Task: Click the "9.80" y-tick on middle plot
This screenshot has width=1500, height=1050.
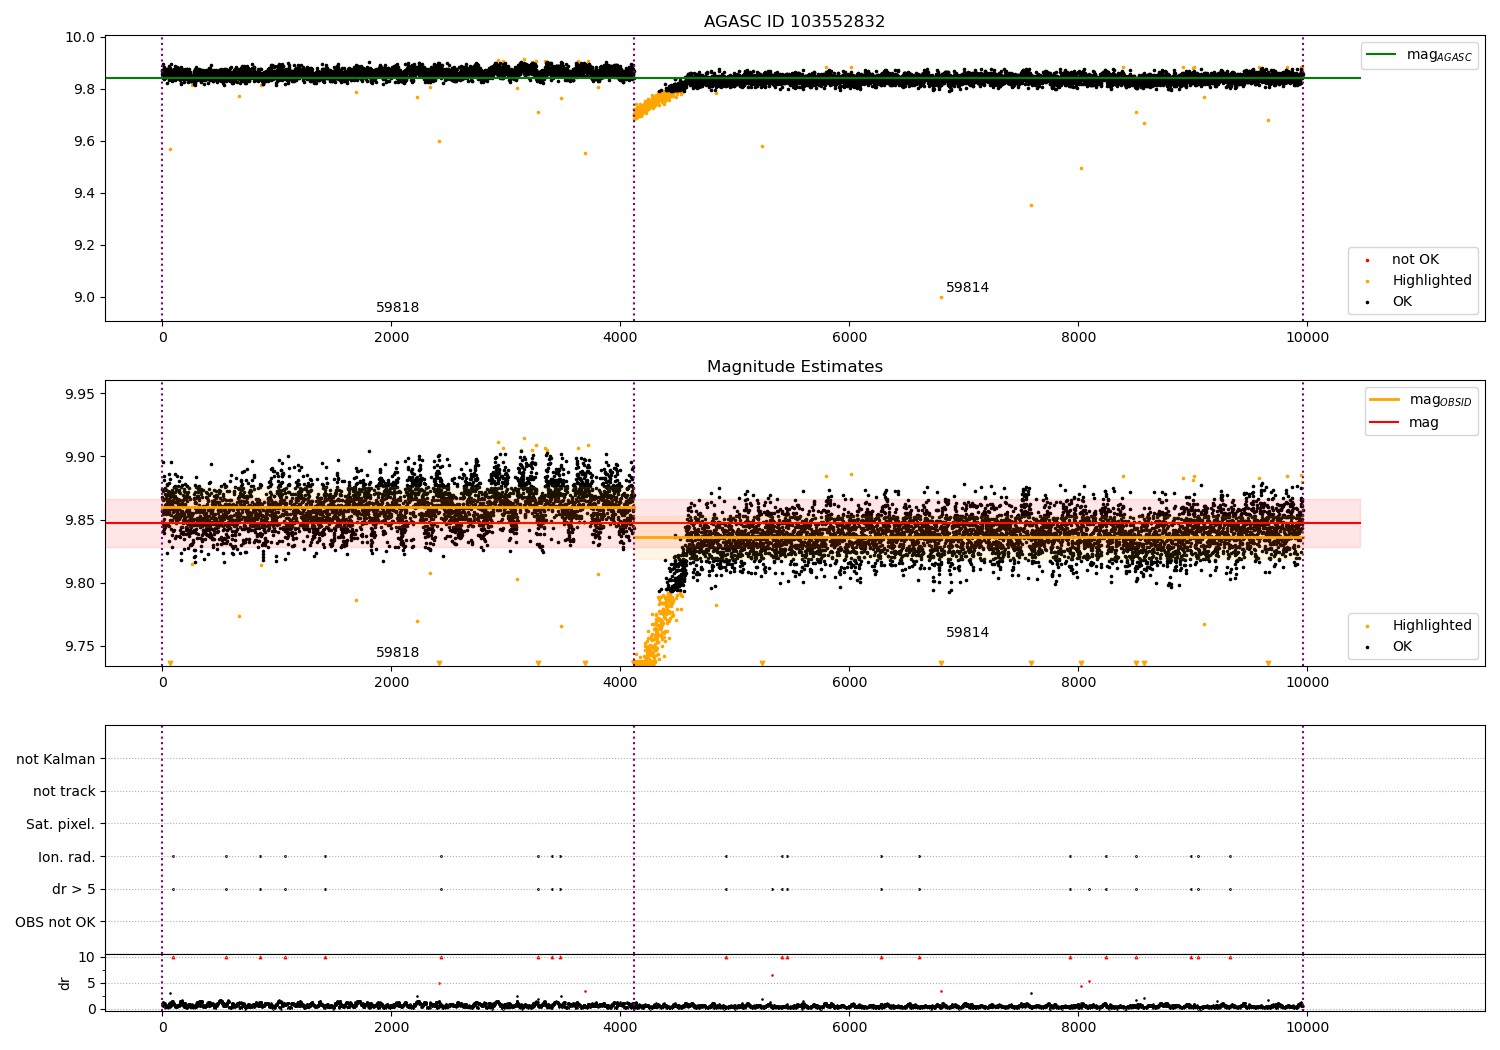Action: coord(81,584)
